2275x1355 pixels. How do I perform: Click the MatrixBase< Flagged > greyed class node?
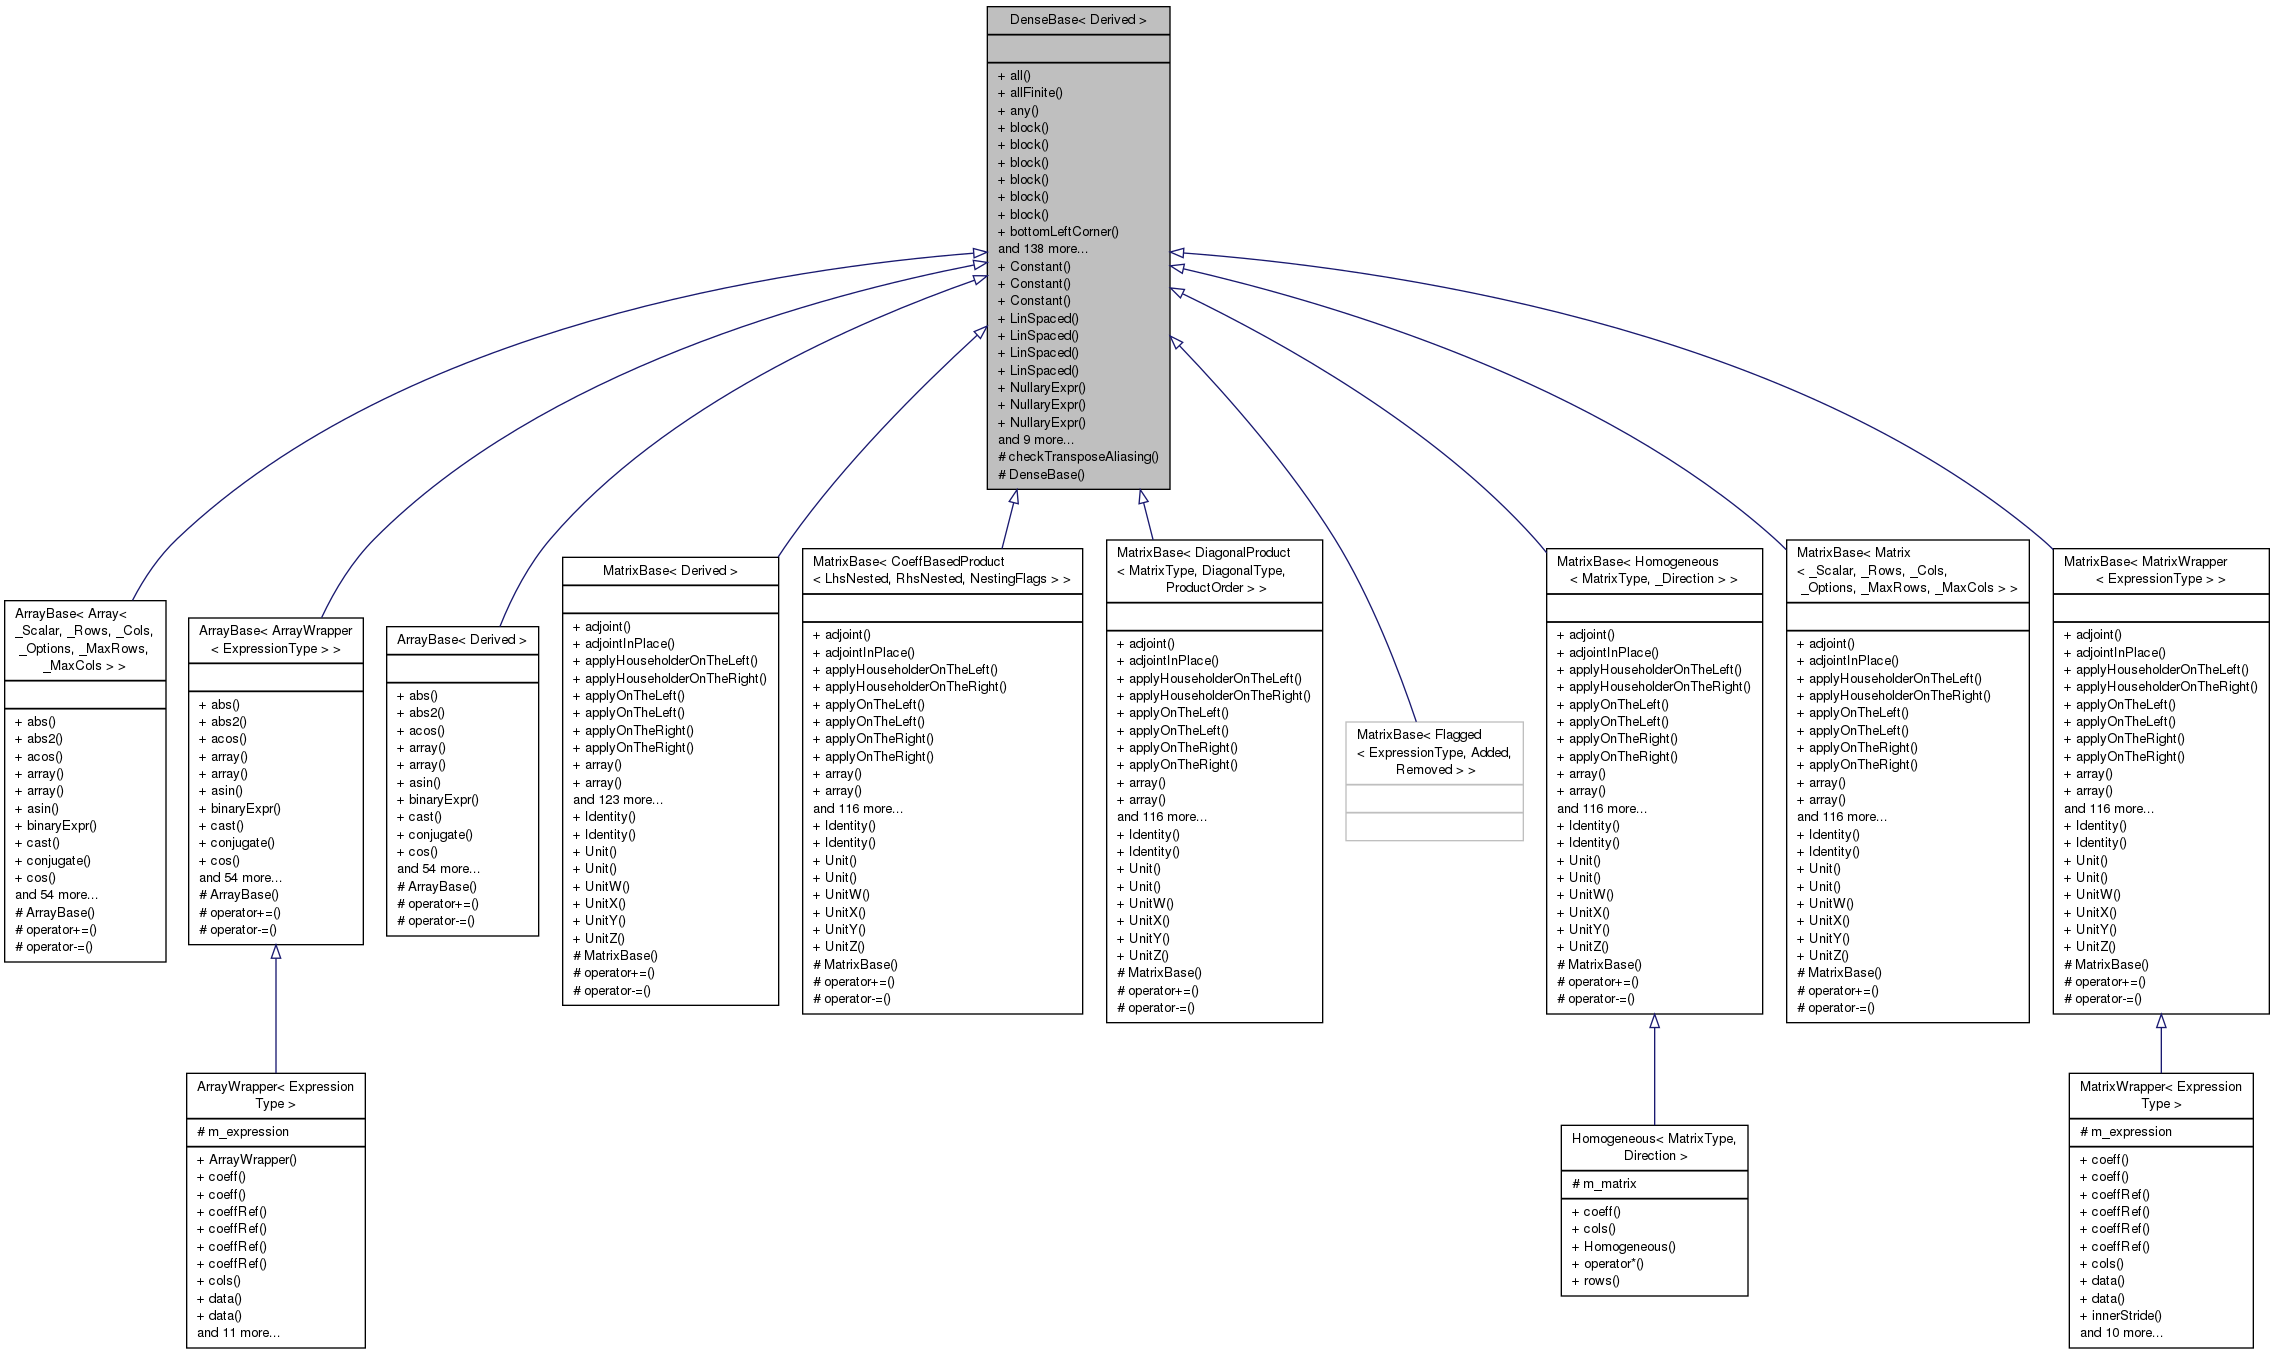pos(1434,752)
